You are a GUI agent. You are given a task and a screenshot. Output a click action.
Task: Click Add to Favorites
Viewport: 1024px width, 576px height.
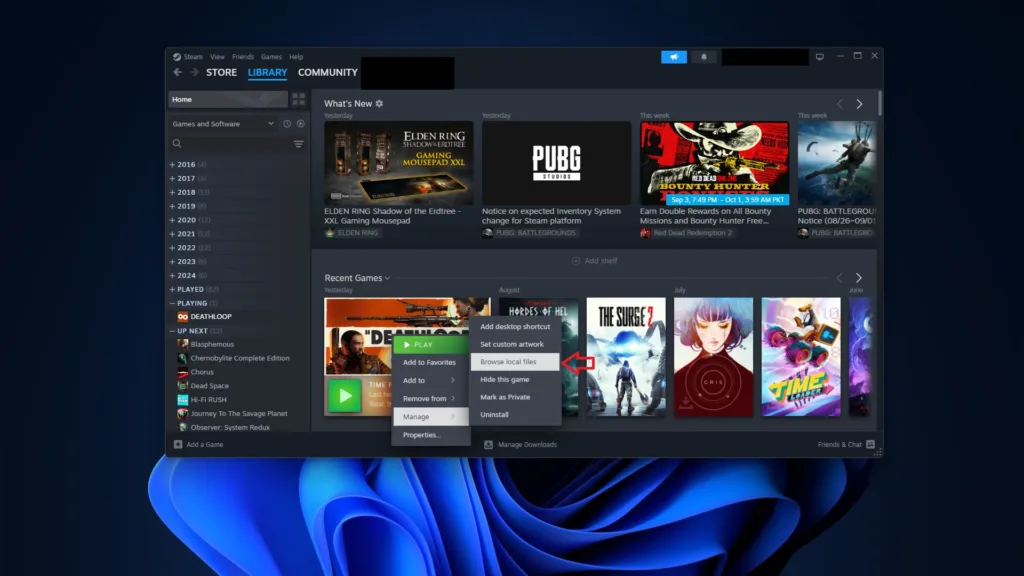point(430,362)
